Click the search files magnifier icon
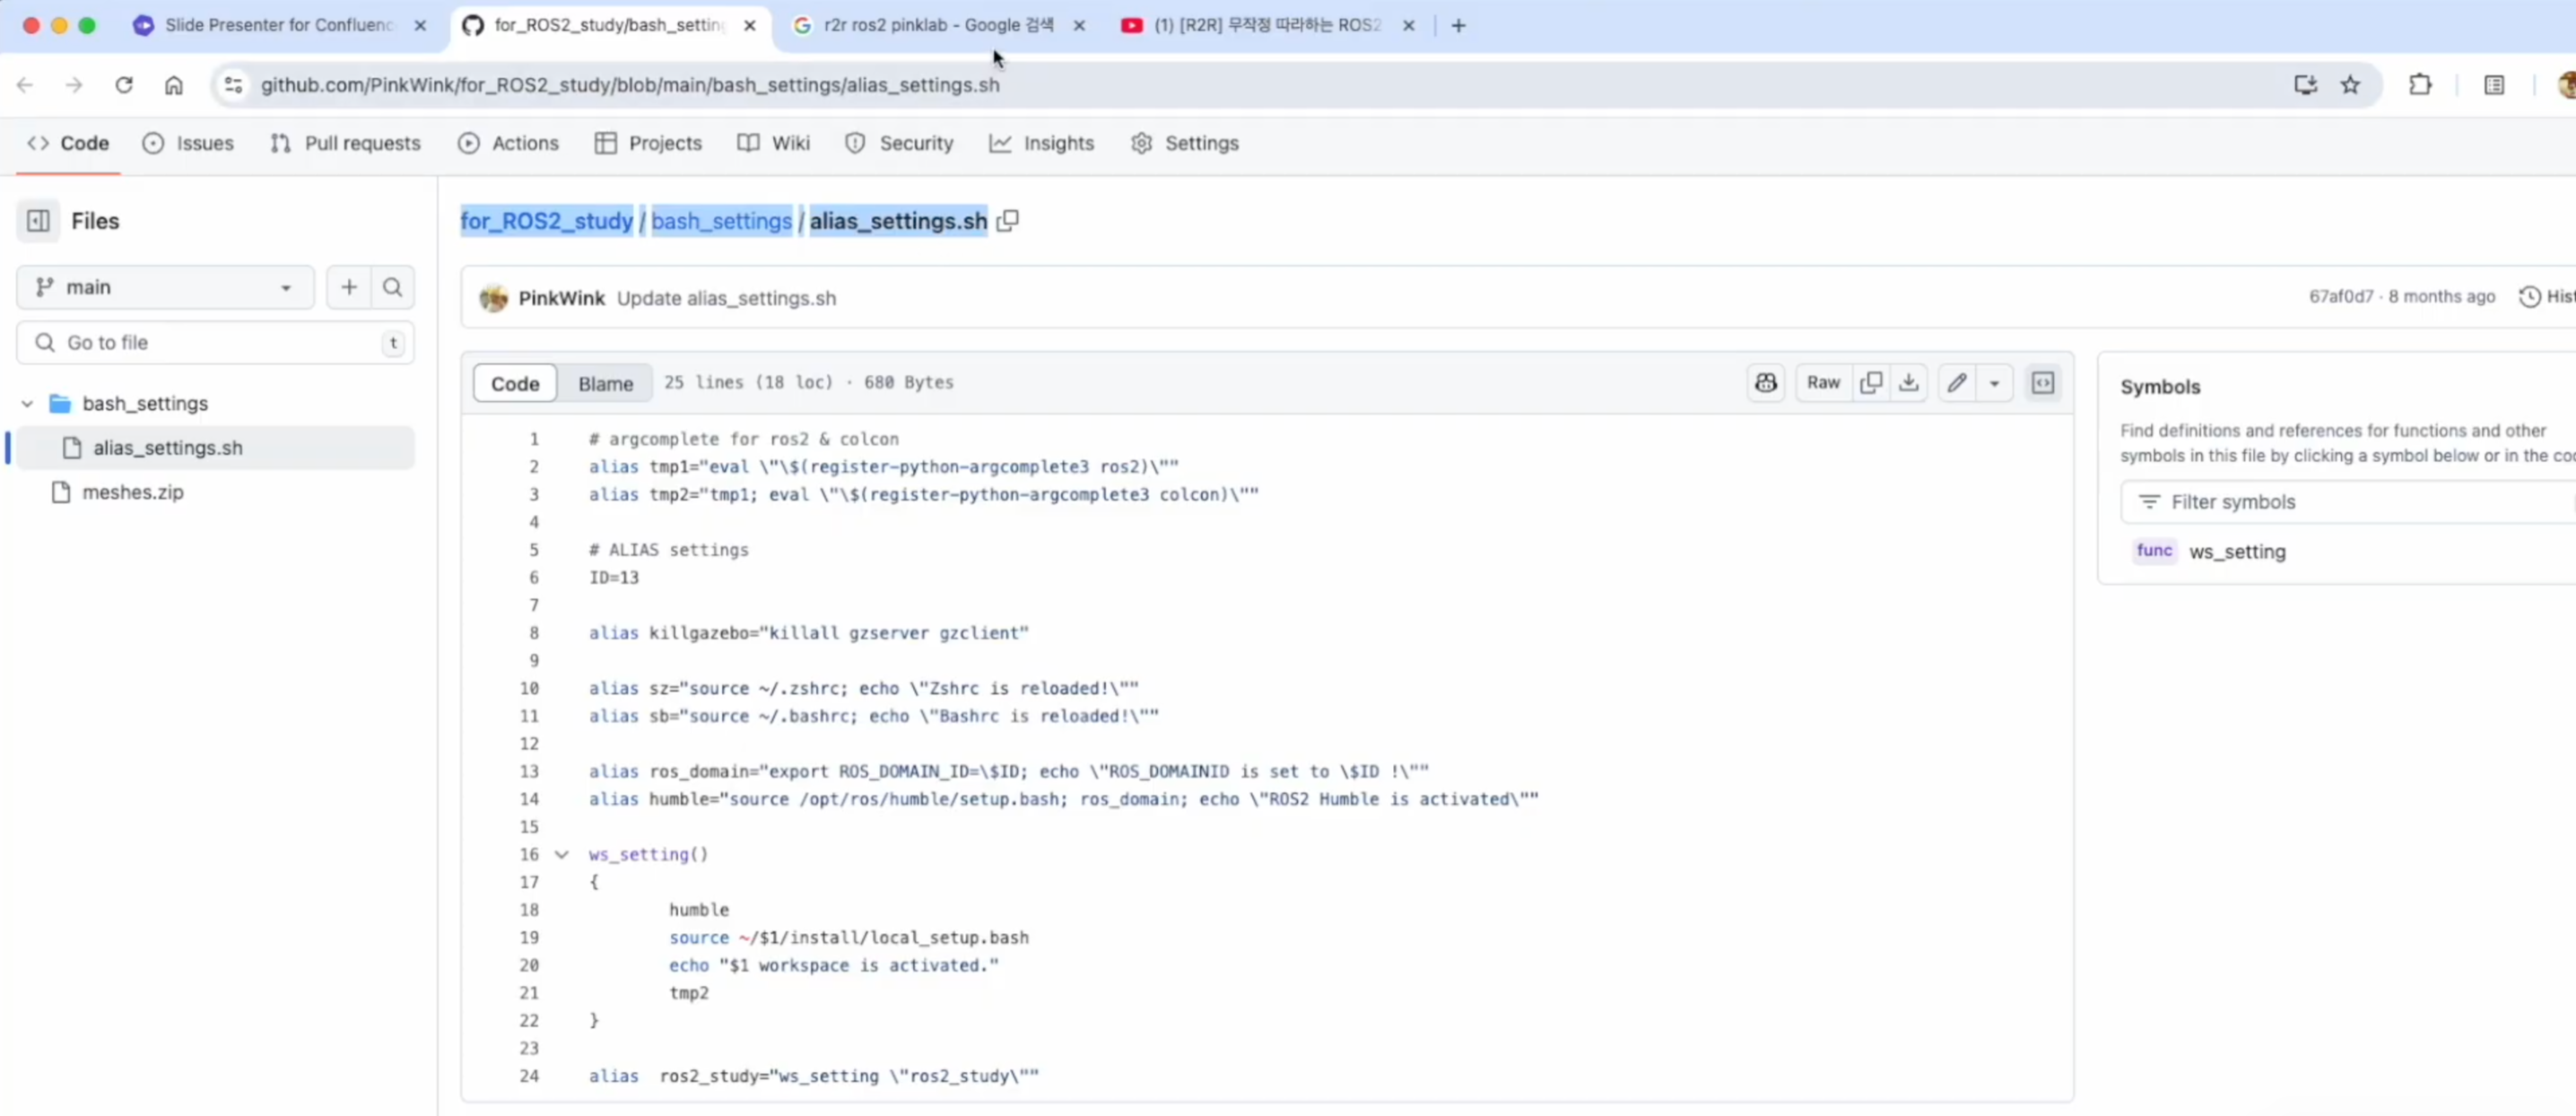 [x=393, y=288]
